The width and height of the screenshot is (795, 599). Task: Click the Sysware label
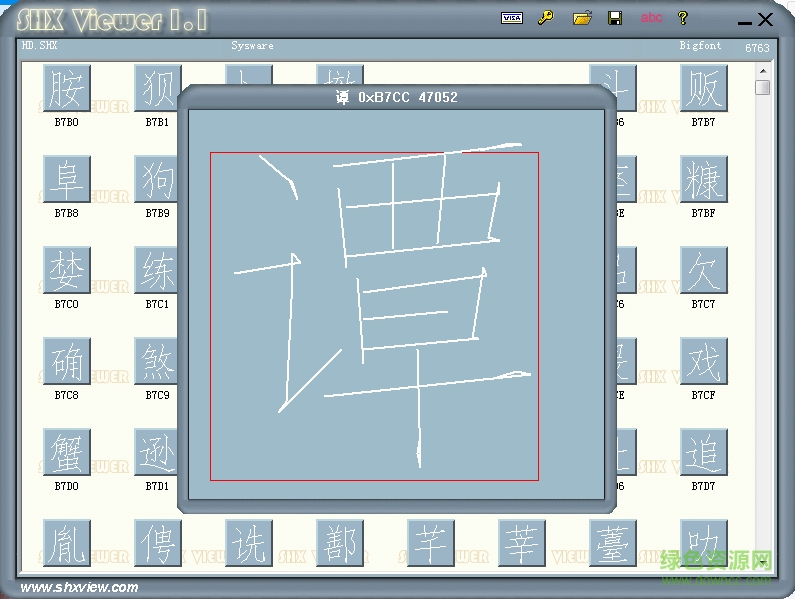[252, 46]
